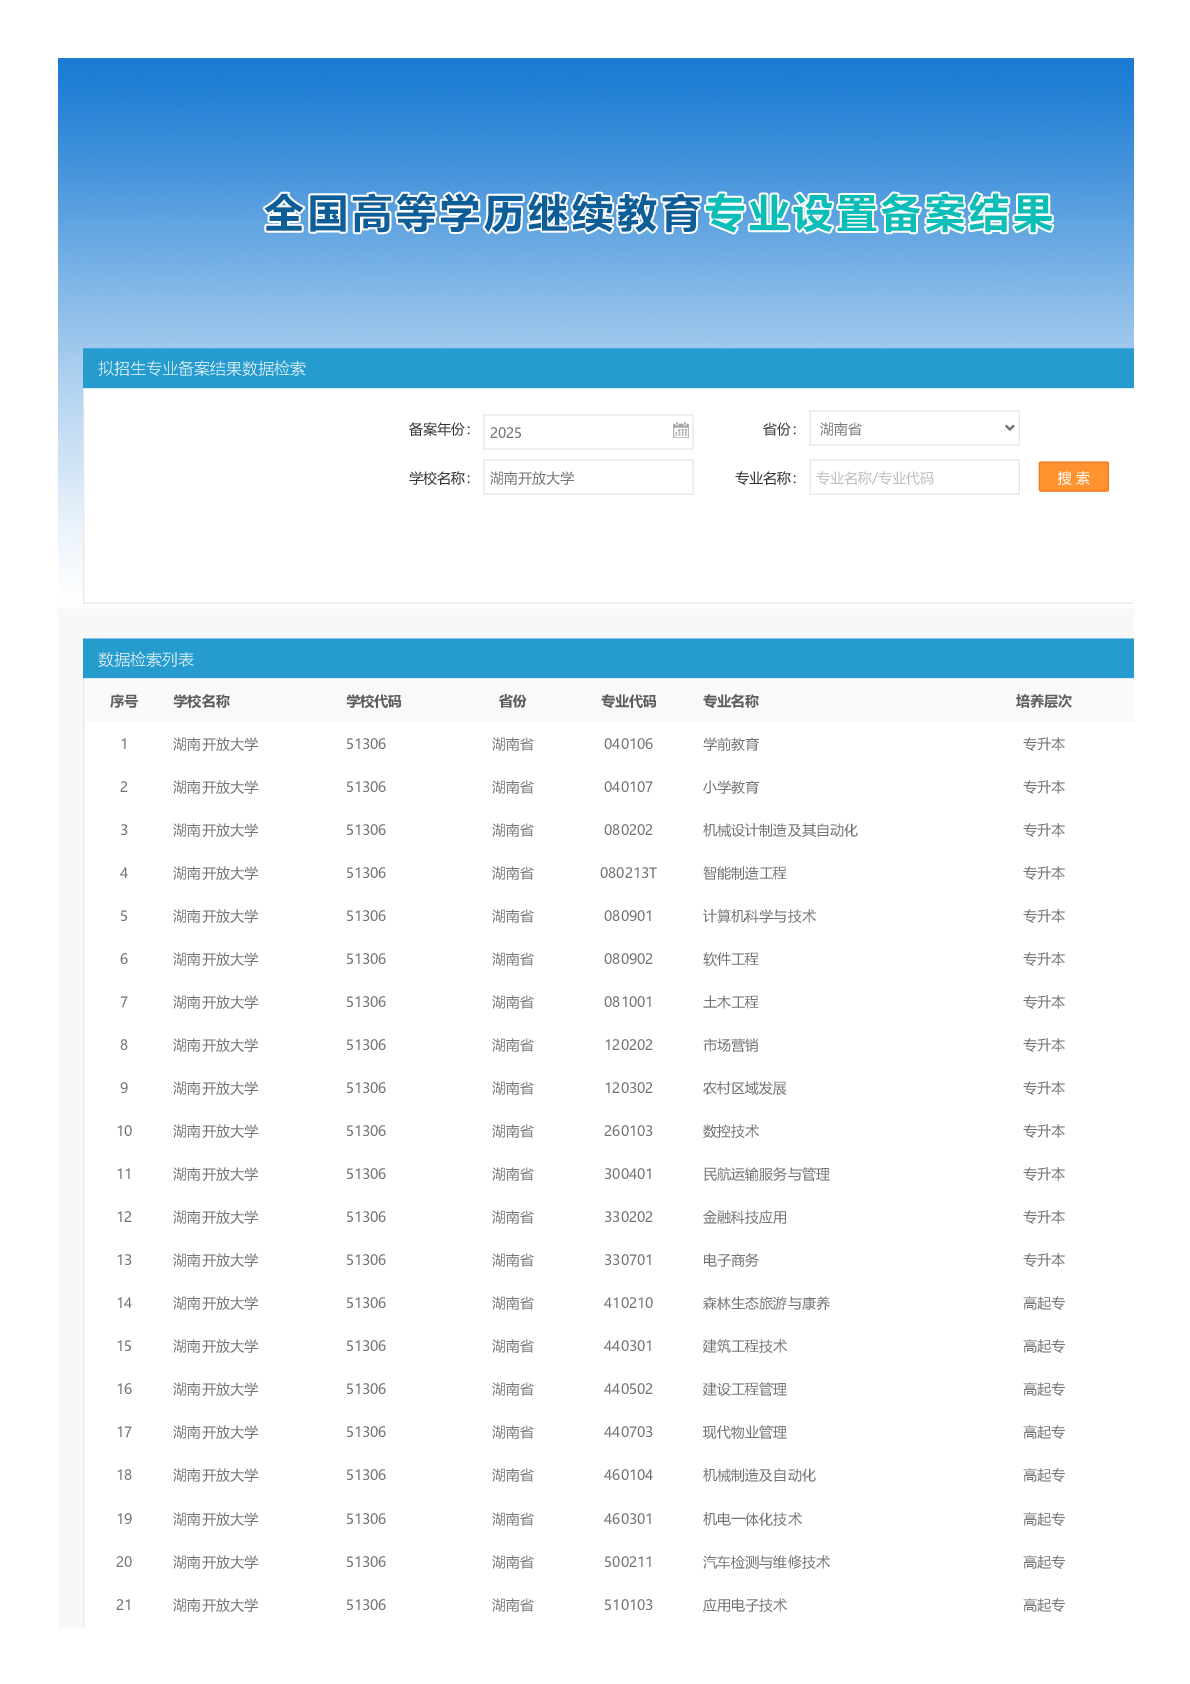Screen dimensions: 1190x1684
Task: Select the 软件工程 major entry
Action: point(731,960)
